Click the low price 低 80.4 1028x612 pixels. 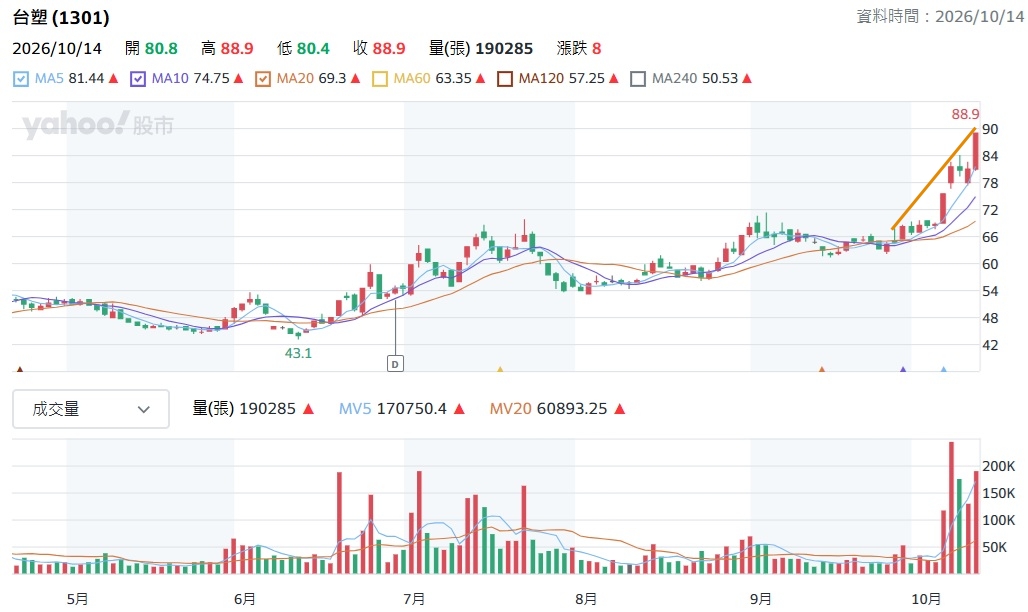pyautogui.click(x=303, y=49)
